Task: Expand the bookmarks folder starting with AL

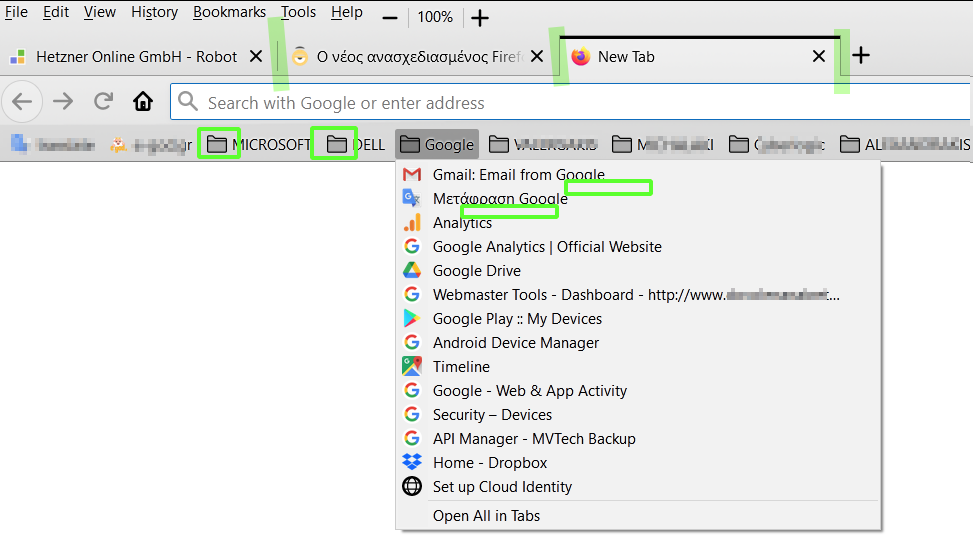Action: 905,145
